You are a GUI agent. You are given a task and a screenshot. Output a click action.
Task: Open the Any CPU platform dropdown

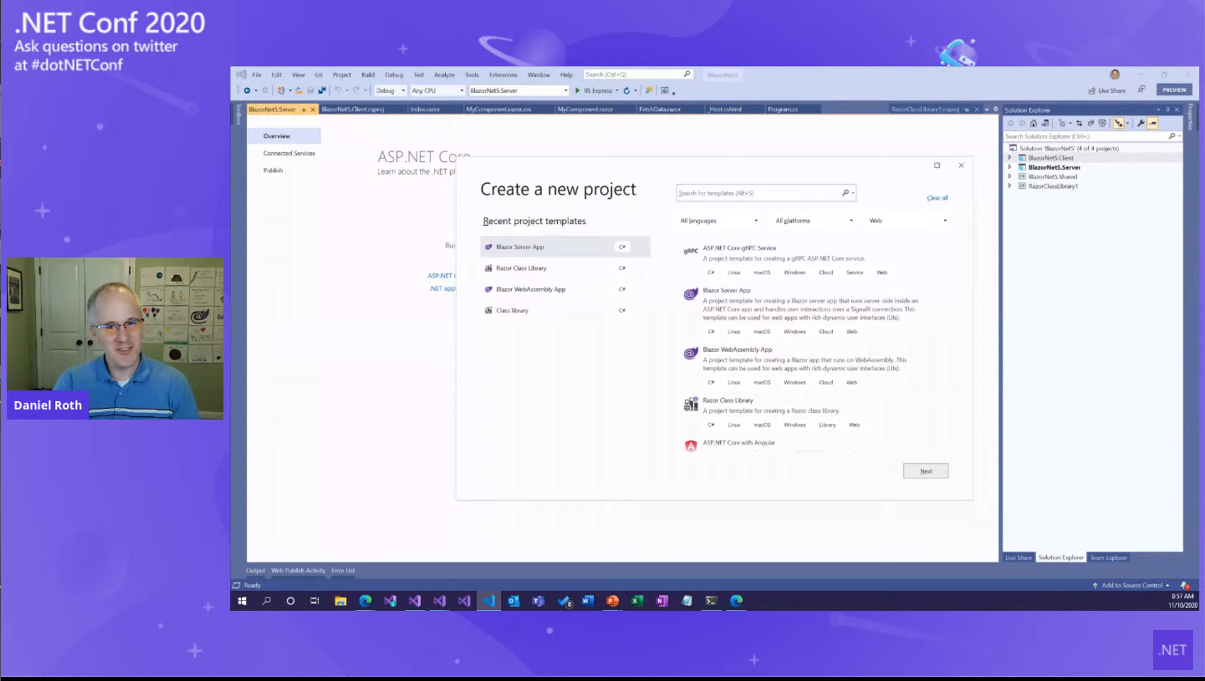click(438, 90)
